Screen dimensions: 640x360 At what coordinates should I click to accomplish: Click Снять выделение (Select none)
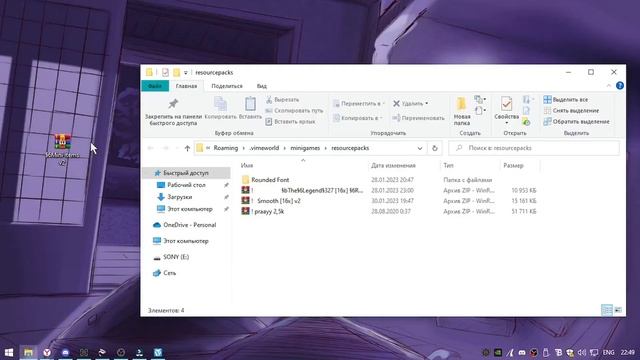tap(571, 111)
